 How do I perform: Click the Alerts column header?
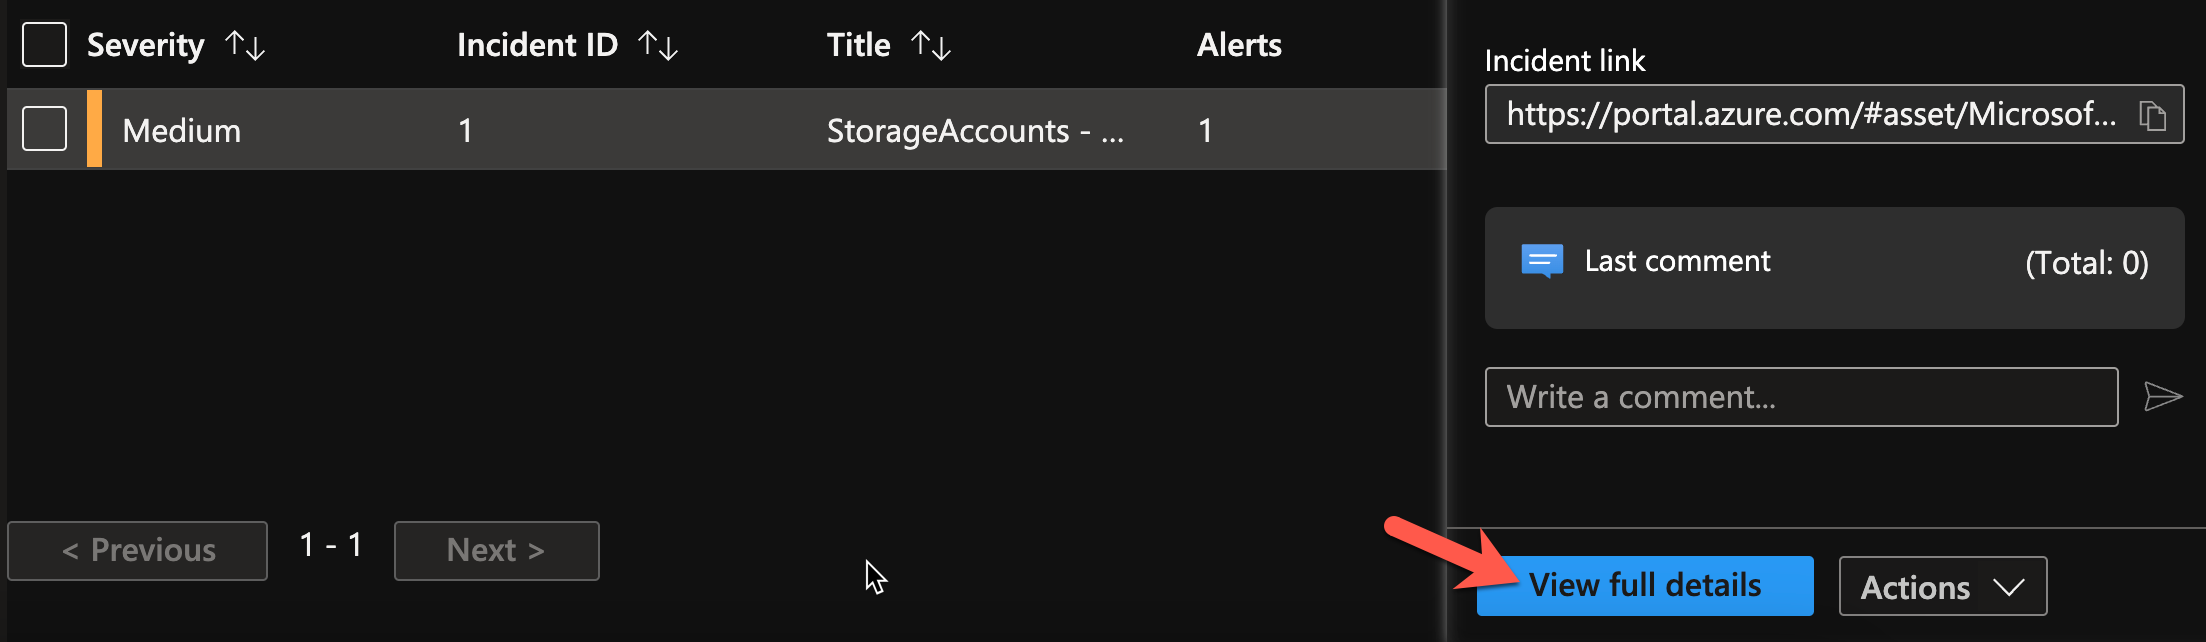(1239, 45)
